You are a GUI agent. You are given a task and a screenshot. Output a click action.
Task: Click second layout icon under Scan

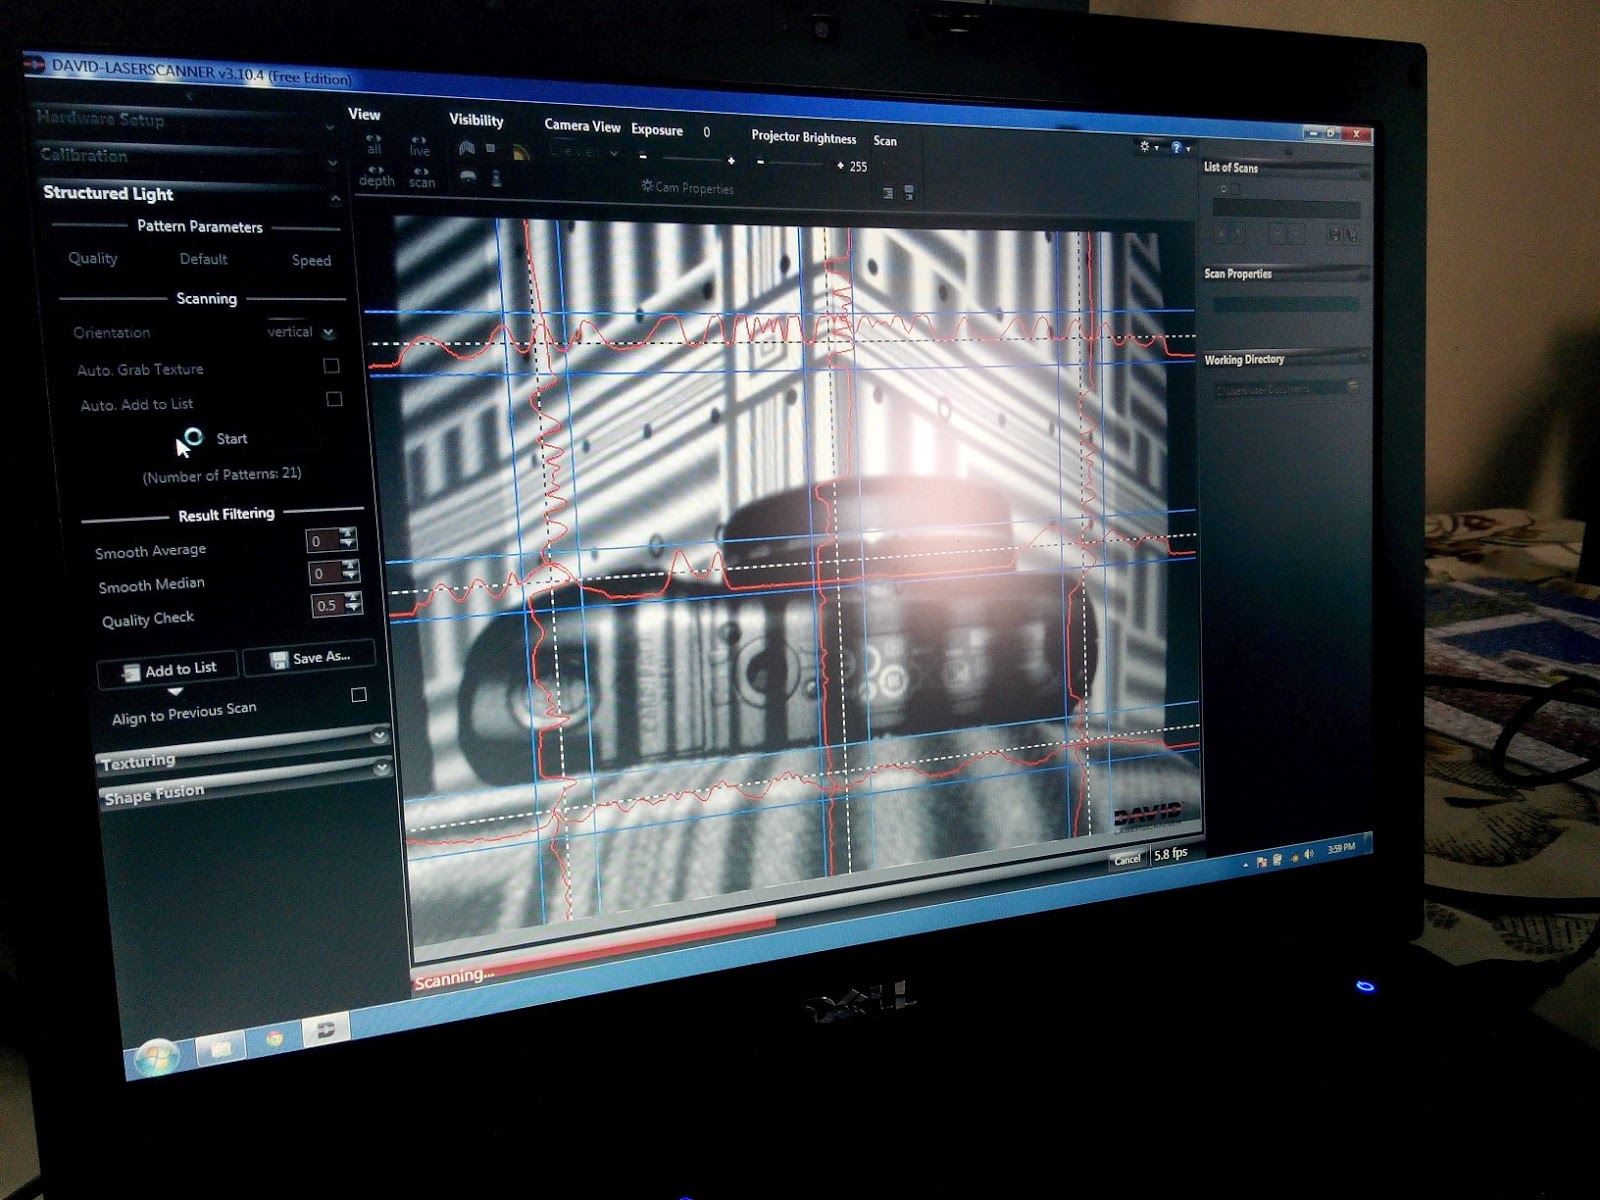click(x=909, y=192)
